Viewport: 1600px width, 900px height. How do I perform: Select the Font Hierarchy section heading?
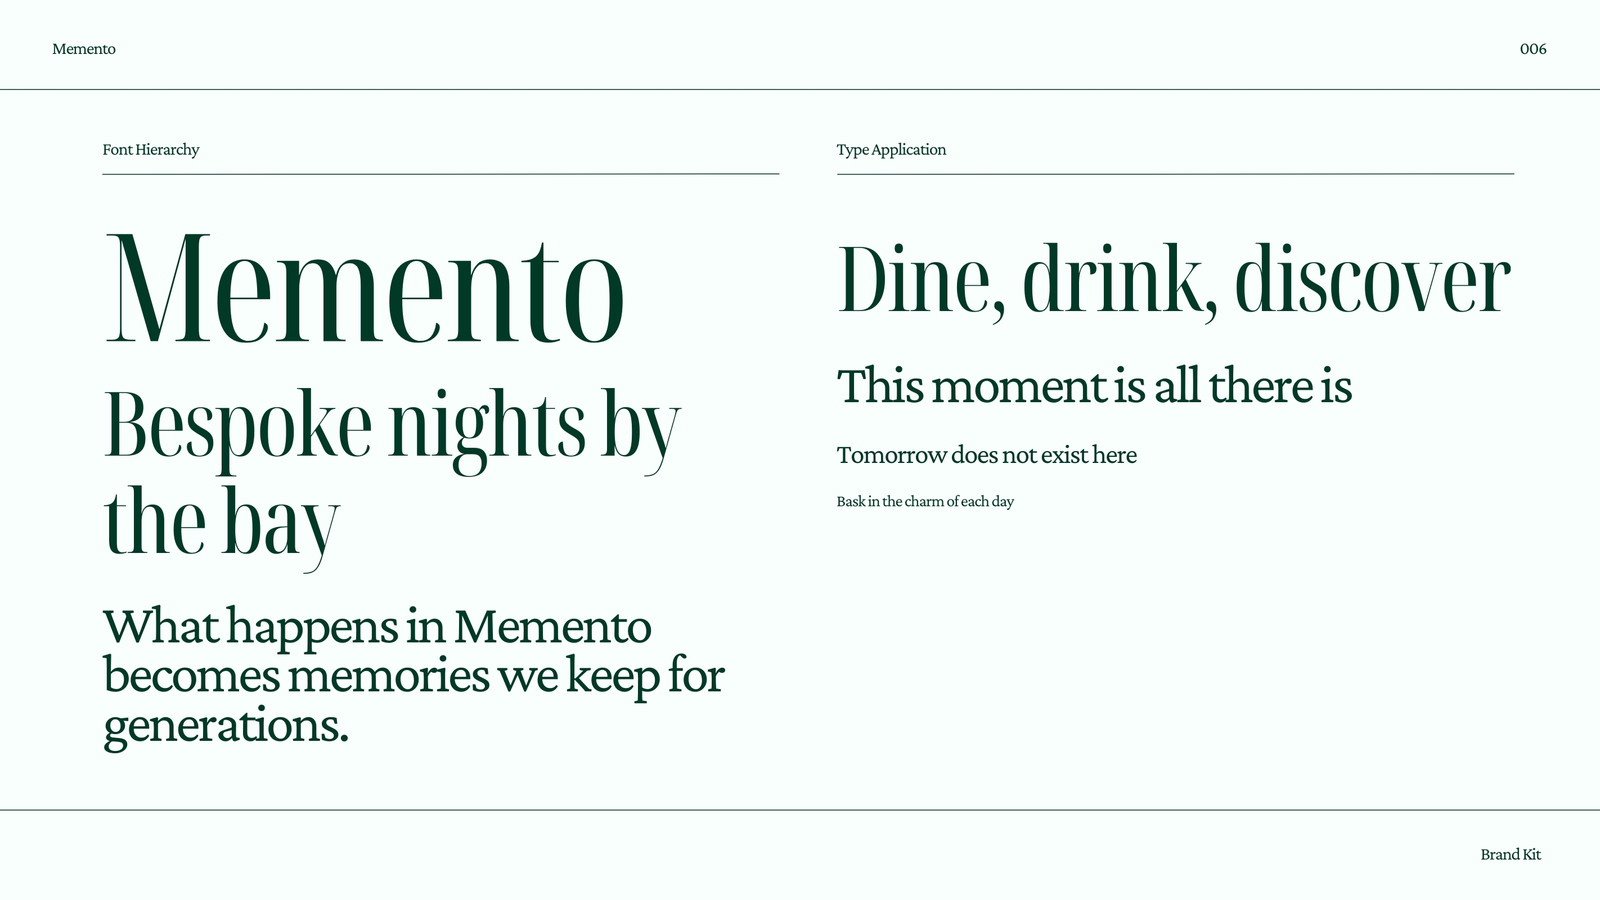[x=151, y=150]
